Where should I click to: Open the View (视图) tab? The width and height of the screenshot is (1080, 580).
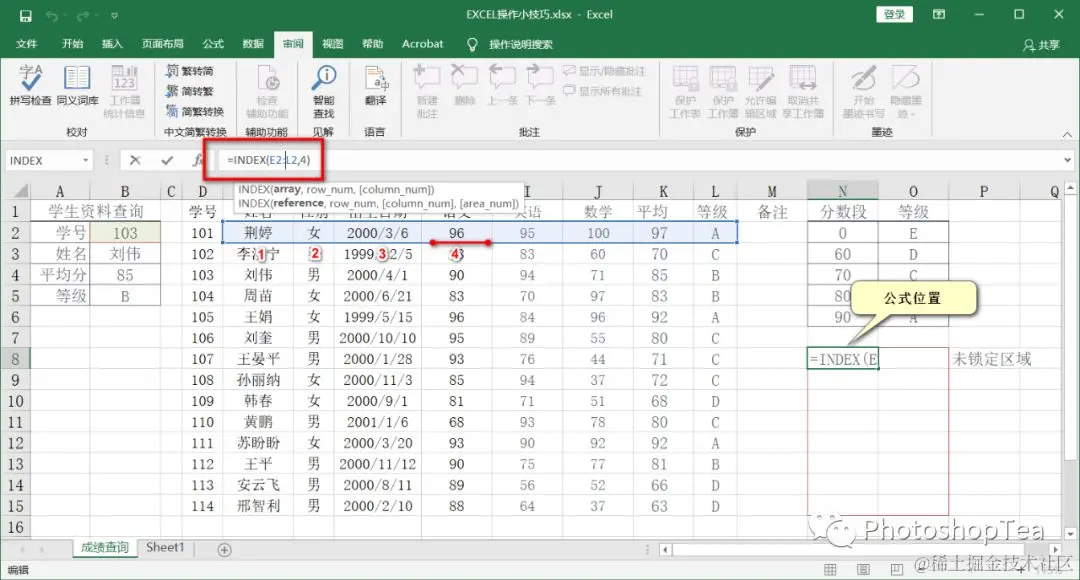click(333, 43)
